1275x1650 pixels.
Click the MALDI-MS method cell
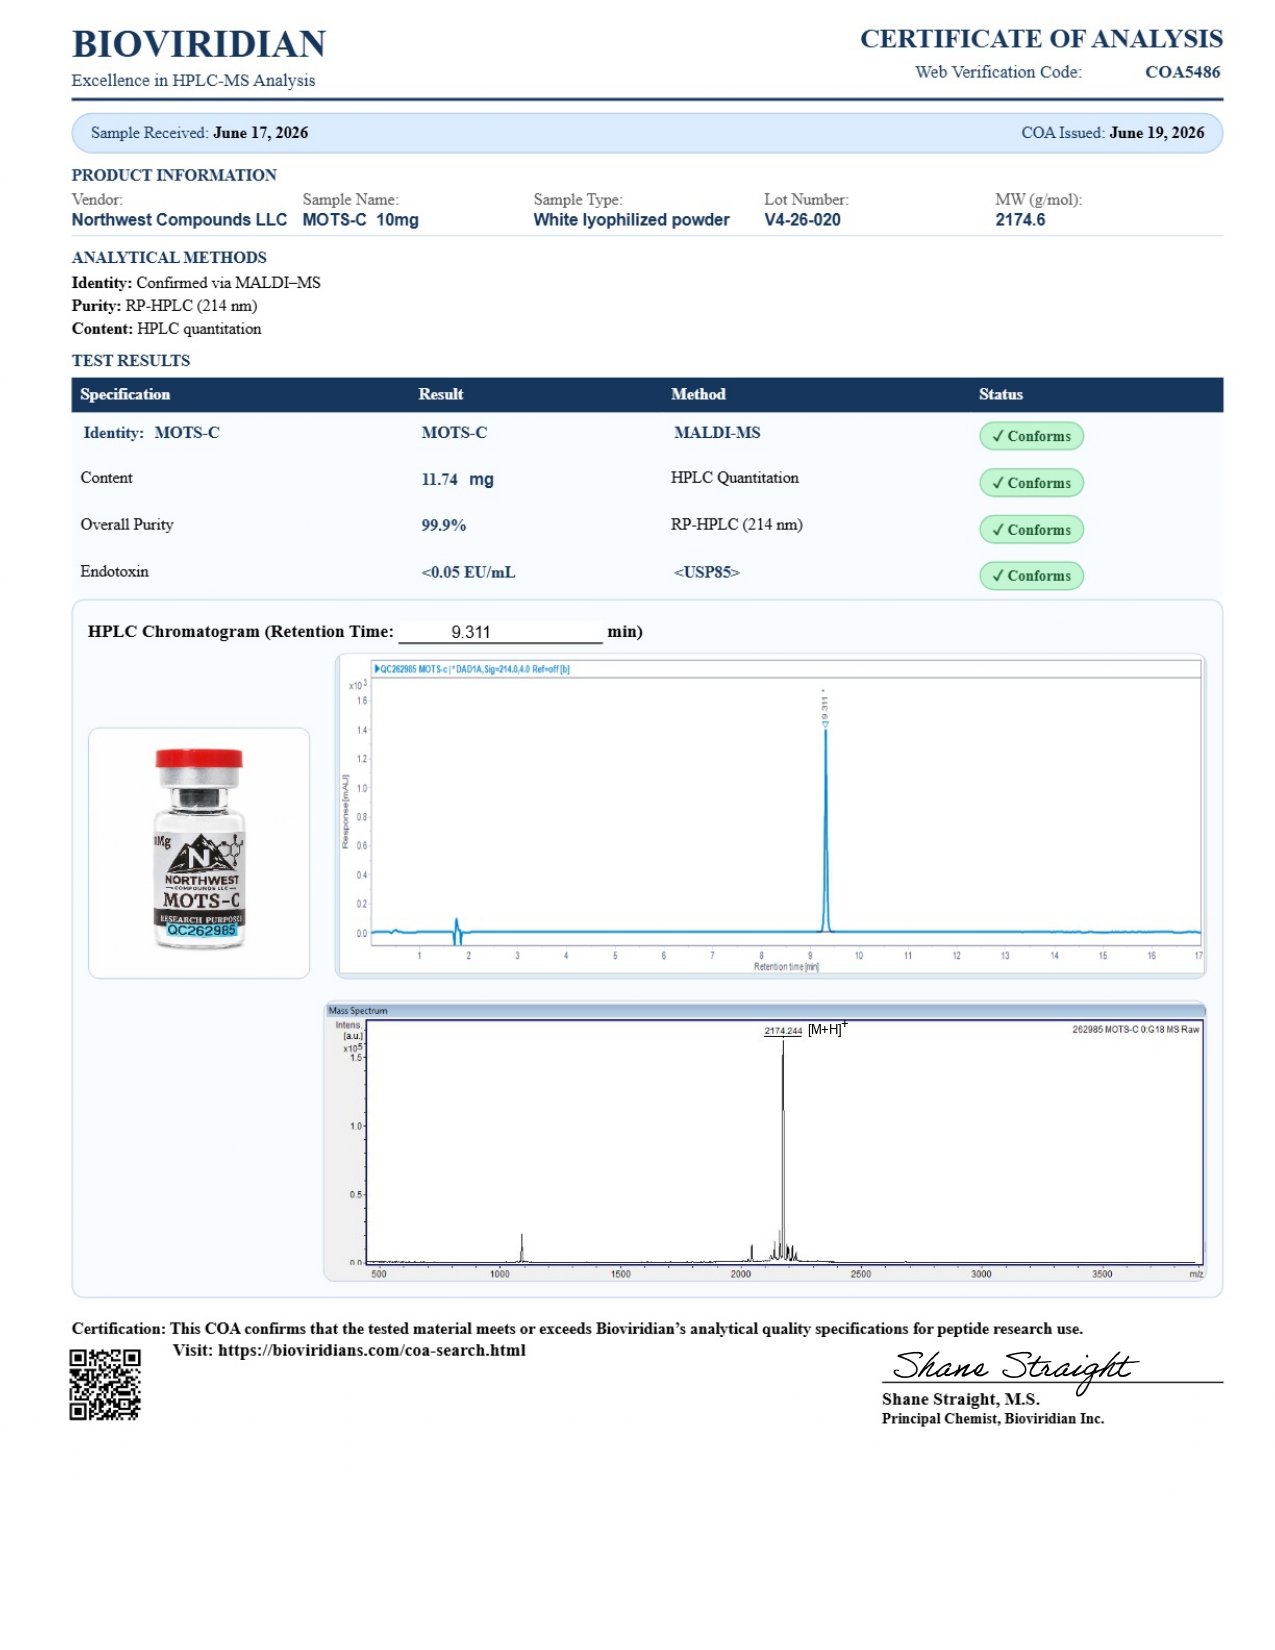click(x=717, y=433)
